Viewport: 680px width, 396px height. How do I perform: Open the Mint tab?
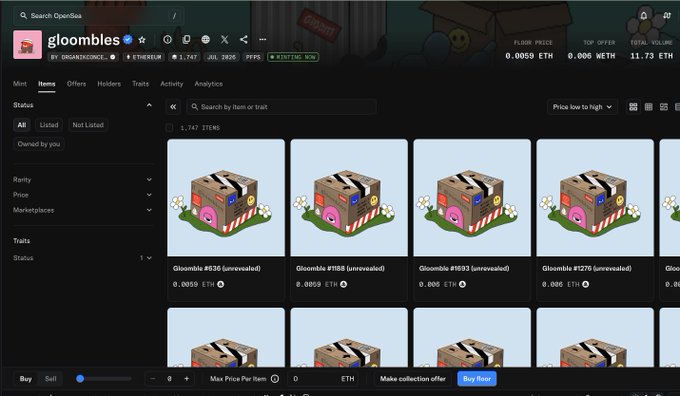point(20,84)
